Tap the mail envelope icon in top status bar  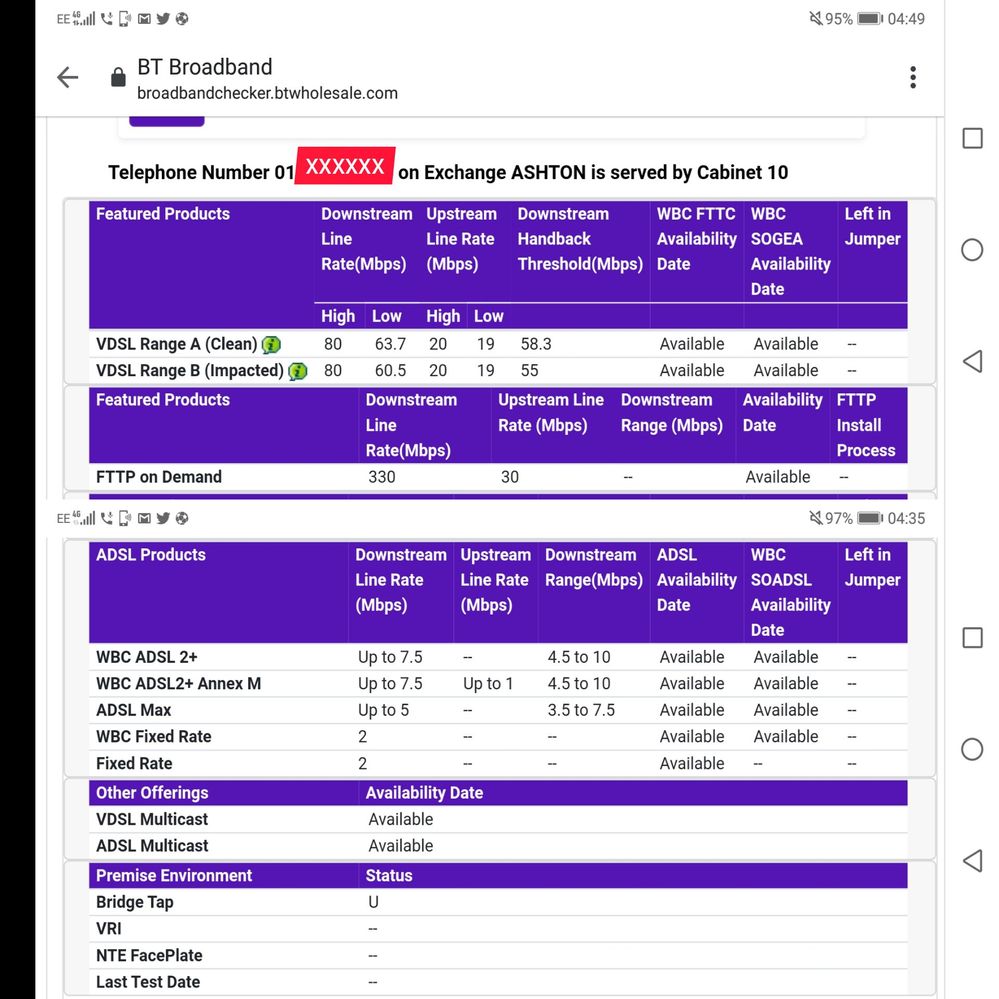click(144, 18)
